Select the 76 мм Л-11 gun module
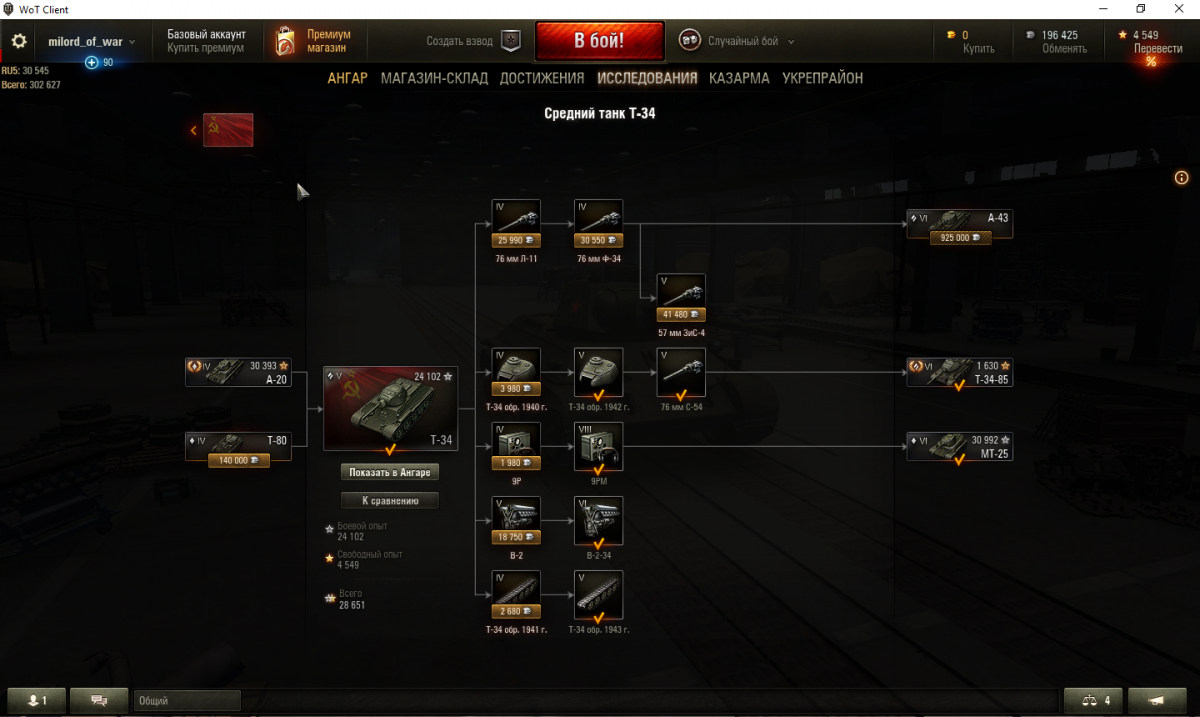The width and height of the screenshot is (1200, 717). coord(516,224)
